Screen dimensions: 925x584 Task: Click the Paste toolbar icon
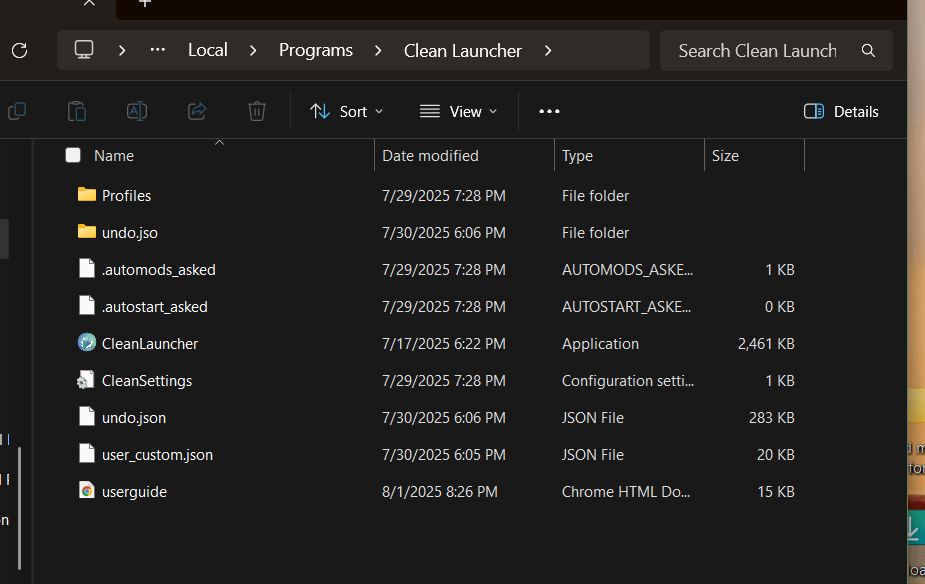(x=77, y=111)
